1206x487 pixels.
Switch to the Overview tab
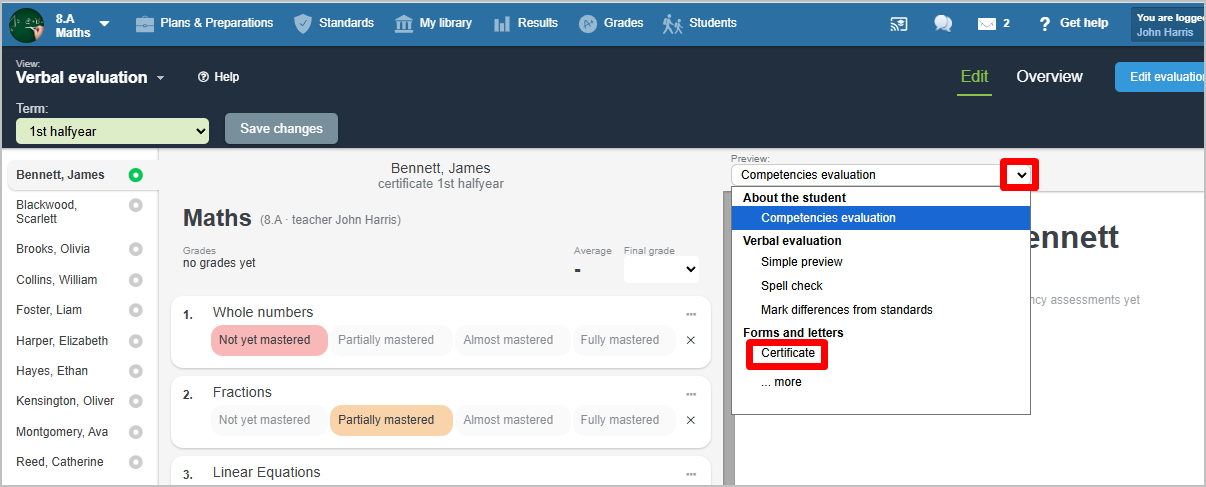[x=1049, y=77]
